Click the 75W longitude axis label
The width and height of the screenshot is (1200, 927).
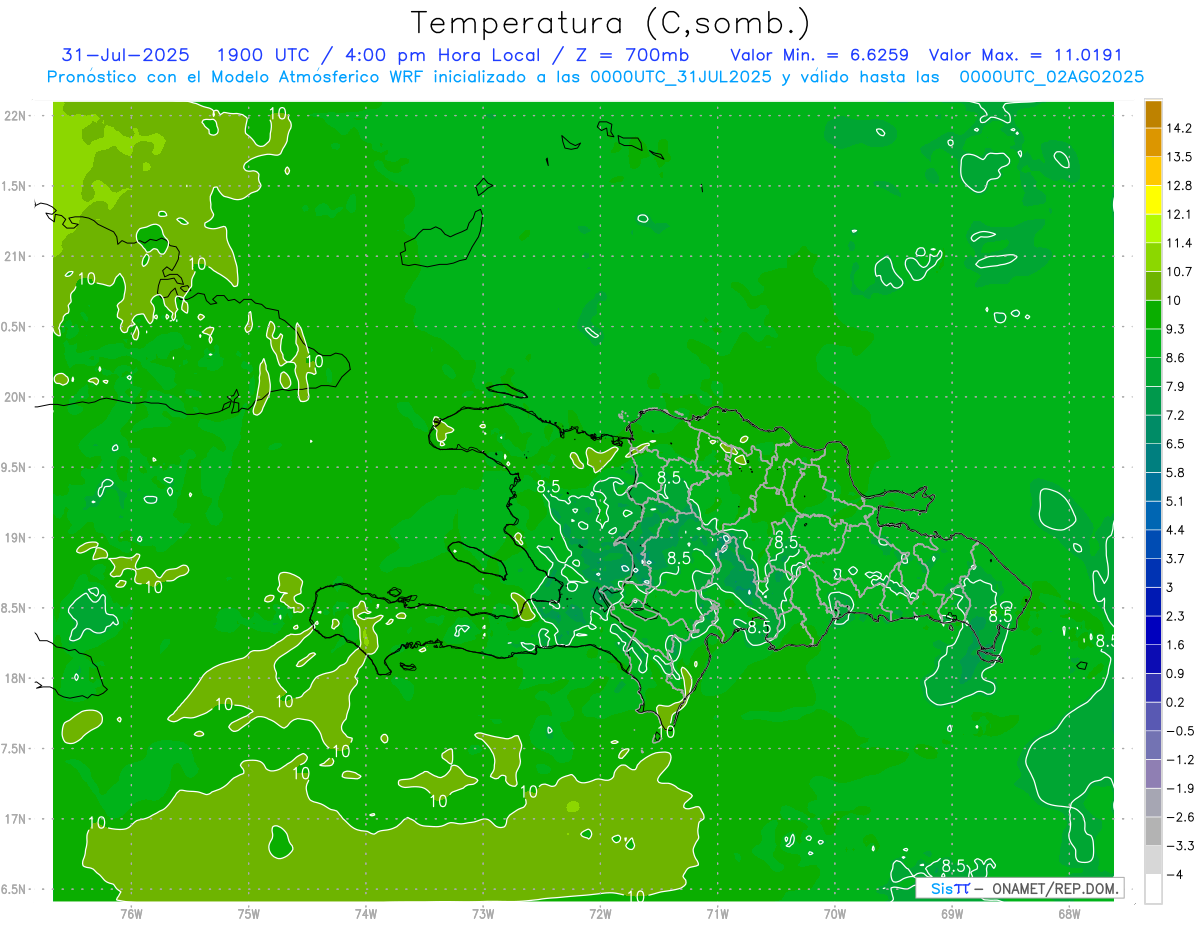coord(249,914)
